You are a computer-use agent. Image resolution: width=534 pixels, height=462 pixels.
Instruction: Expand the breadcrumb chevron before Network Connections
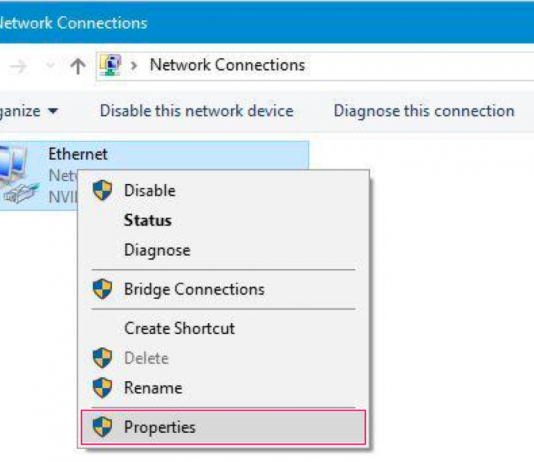134,65
